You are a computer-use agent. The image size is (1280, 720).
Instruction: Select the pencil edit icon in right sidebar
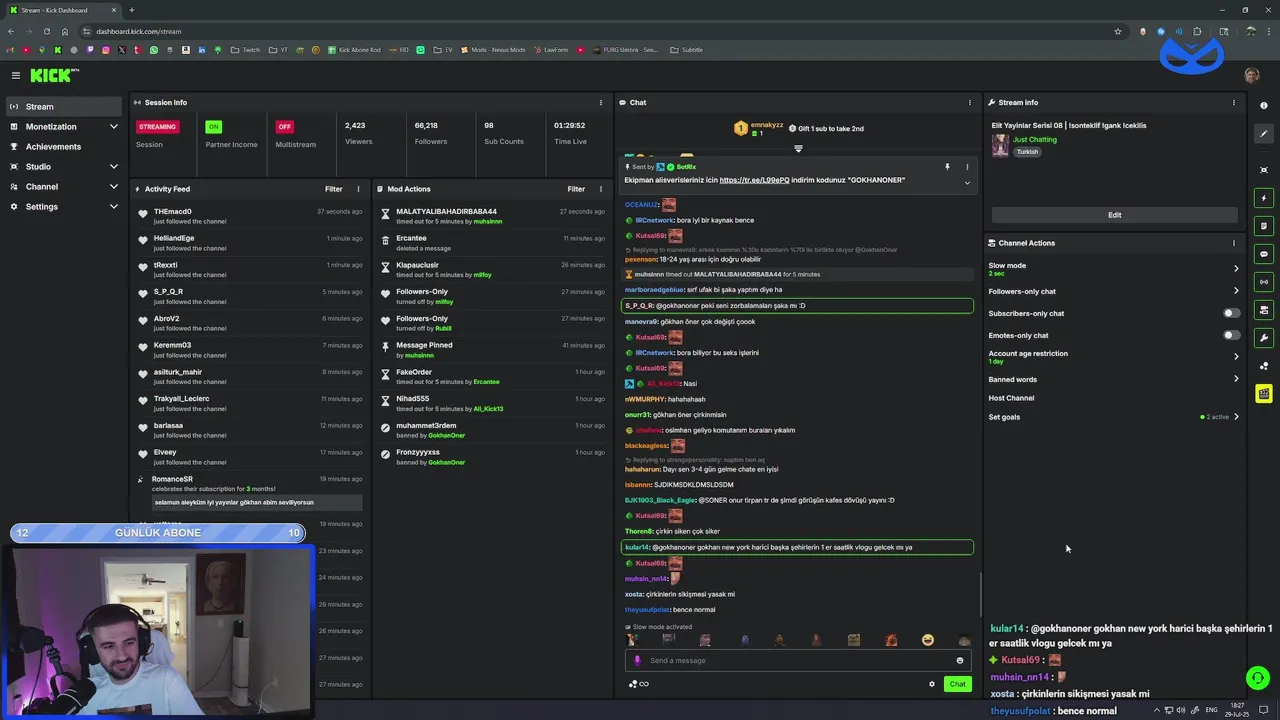pos(1264,134)
